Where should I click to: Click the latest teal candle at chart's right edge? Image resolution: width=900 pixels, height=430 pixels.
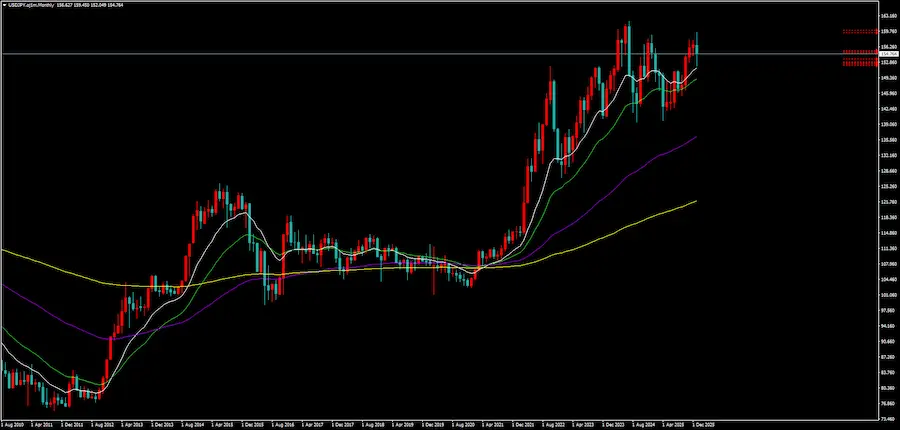696,46
